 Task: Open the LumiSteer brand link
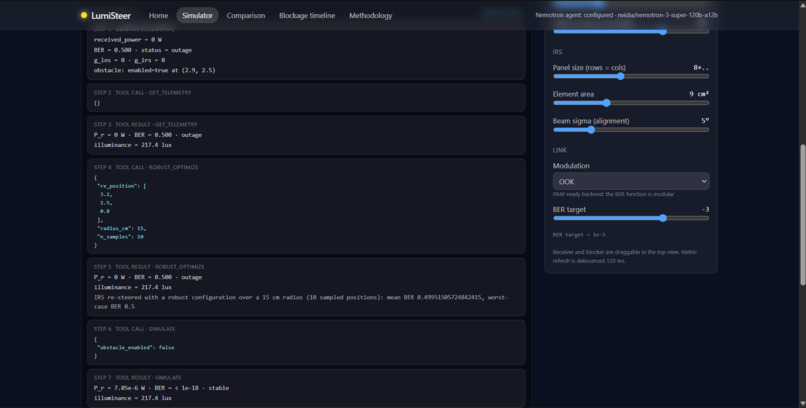click(106, 15)
